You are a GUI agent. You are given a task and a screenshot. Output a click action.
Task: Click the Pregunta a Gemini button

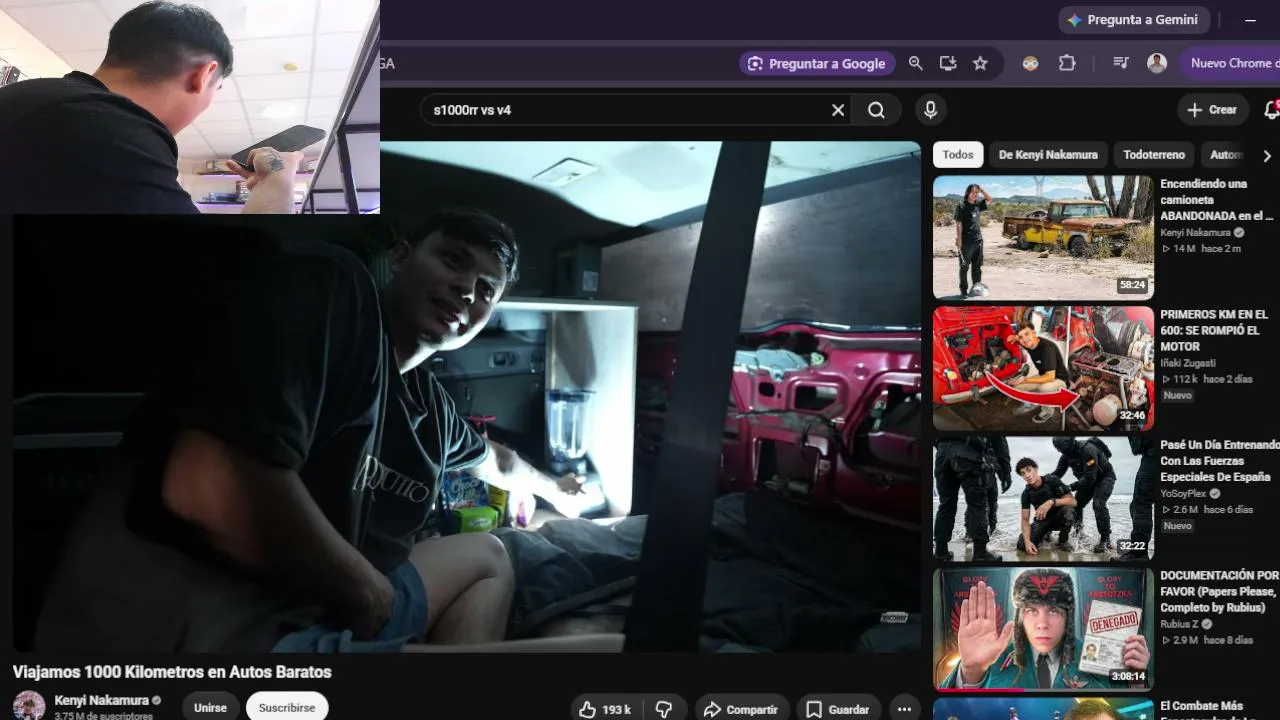1134,20
